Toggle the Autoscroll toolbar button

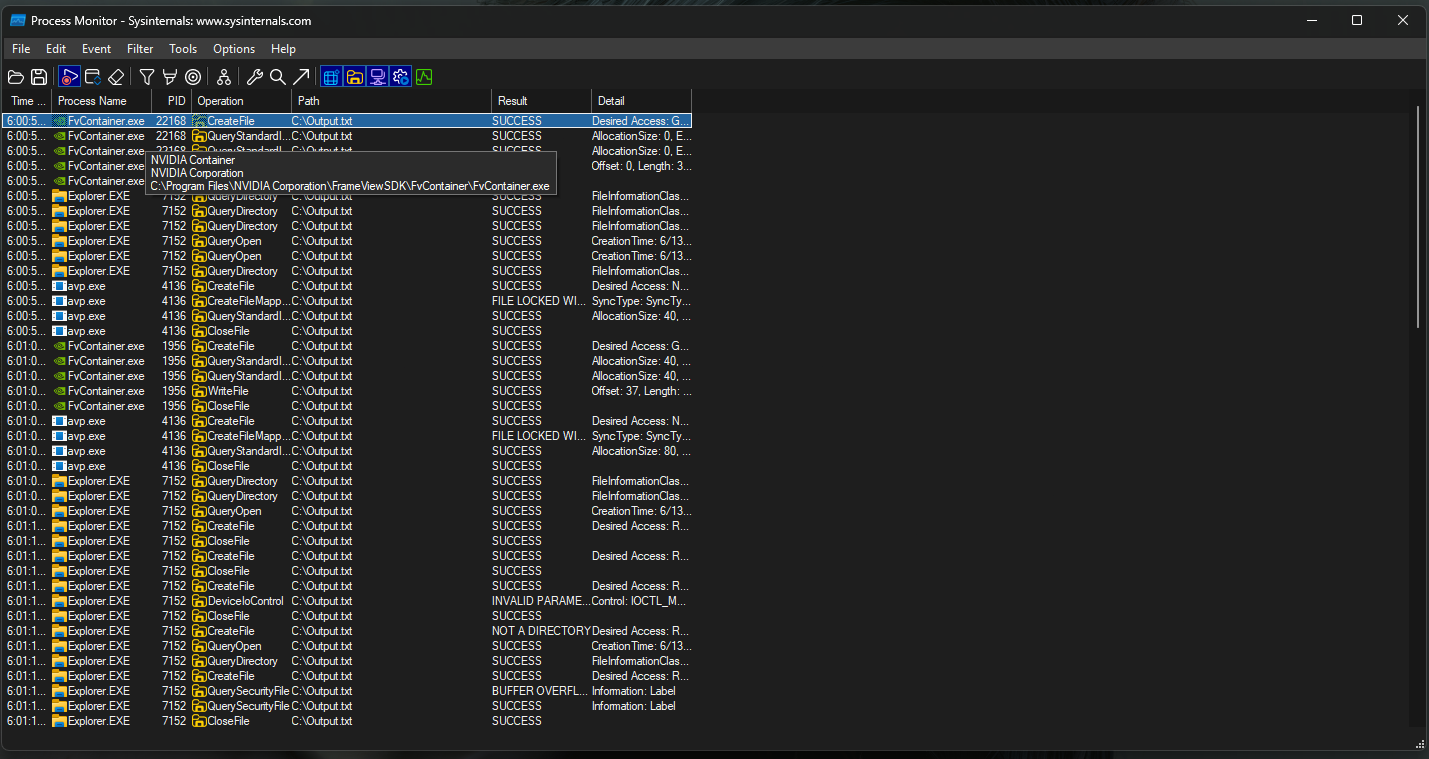92,77
